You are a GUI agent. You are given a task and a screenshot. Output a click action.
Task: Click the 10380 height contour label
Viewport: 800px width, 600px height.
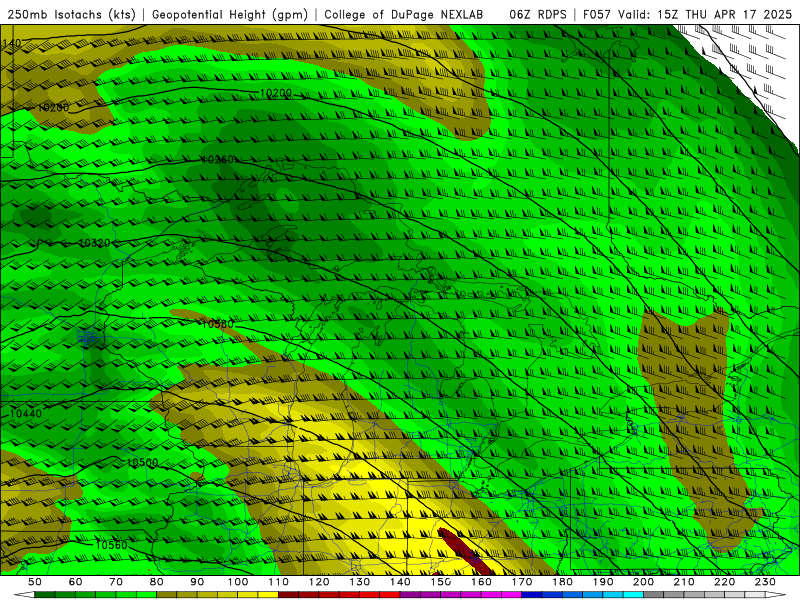point(217,324)
